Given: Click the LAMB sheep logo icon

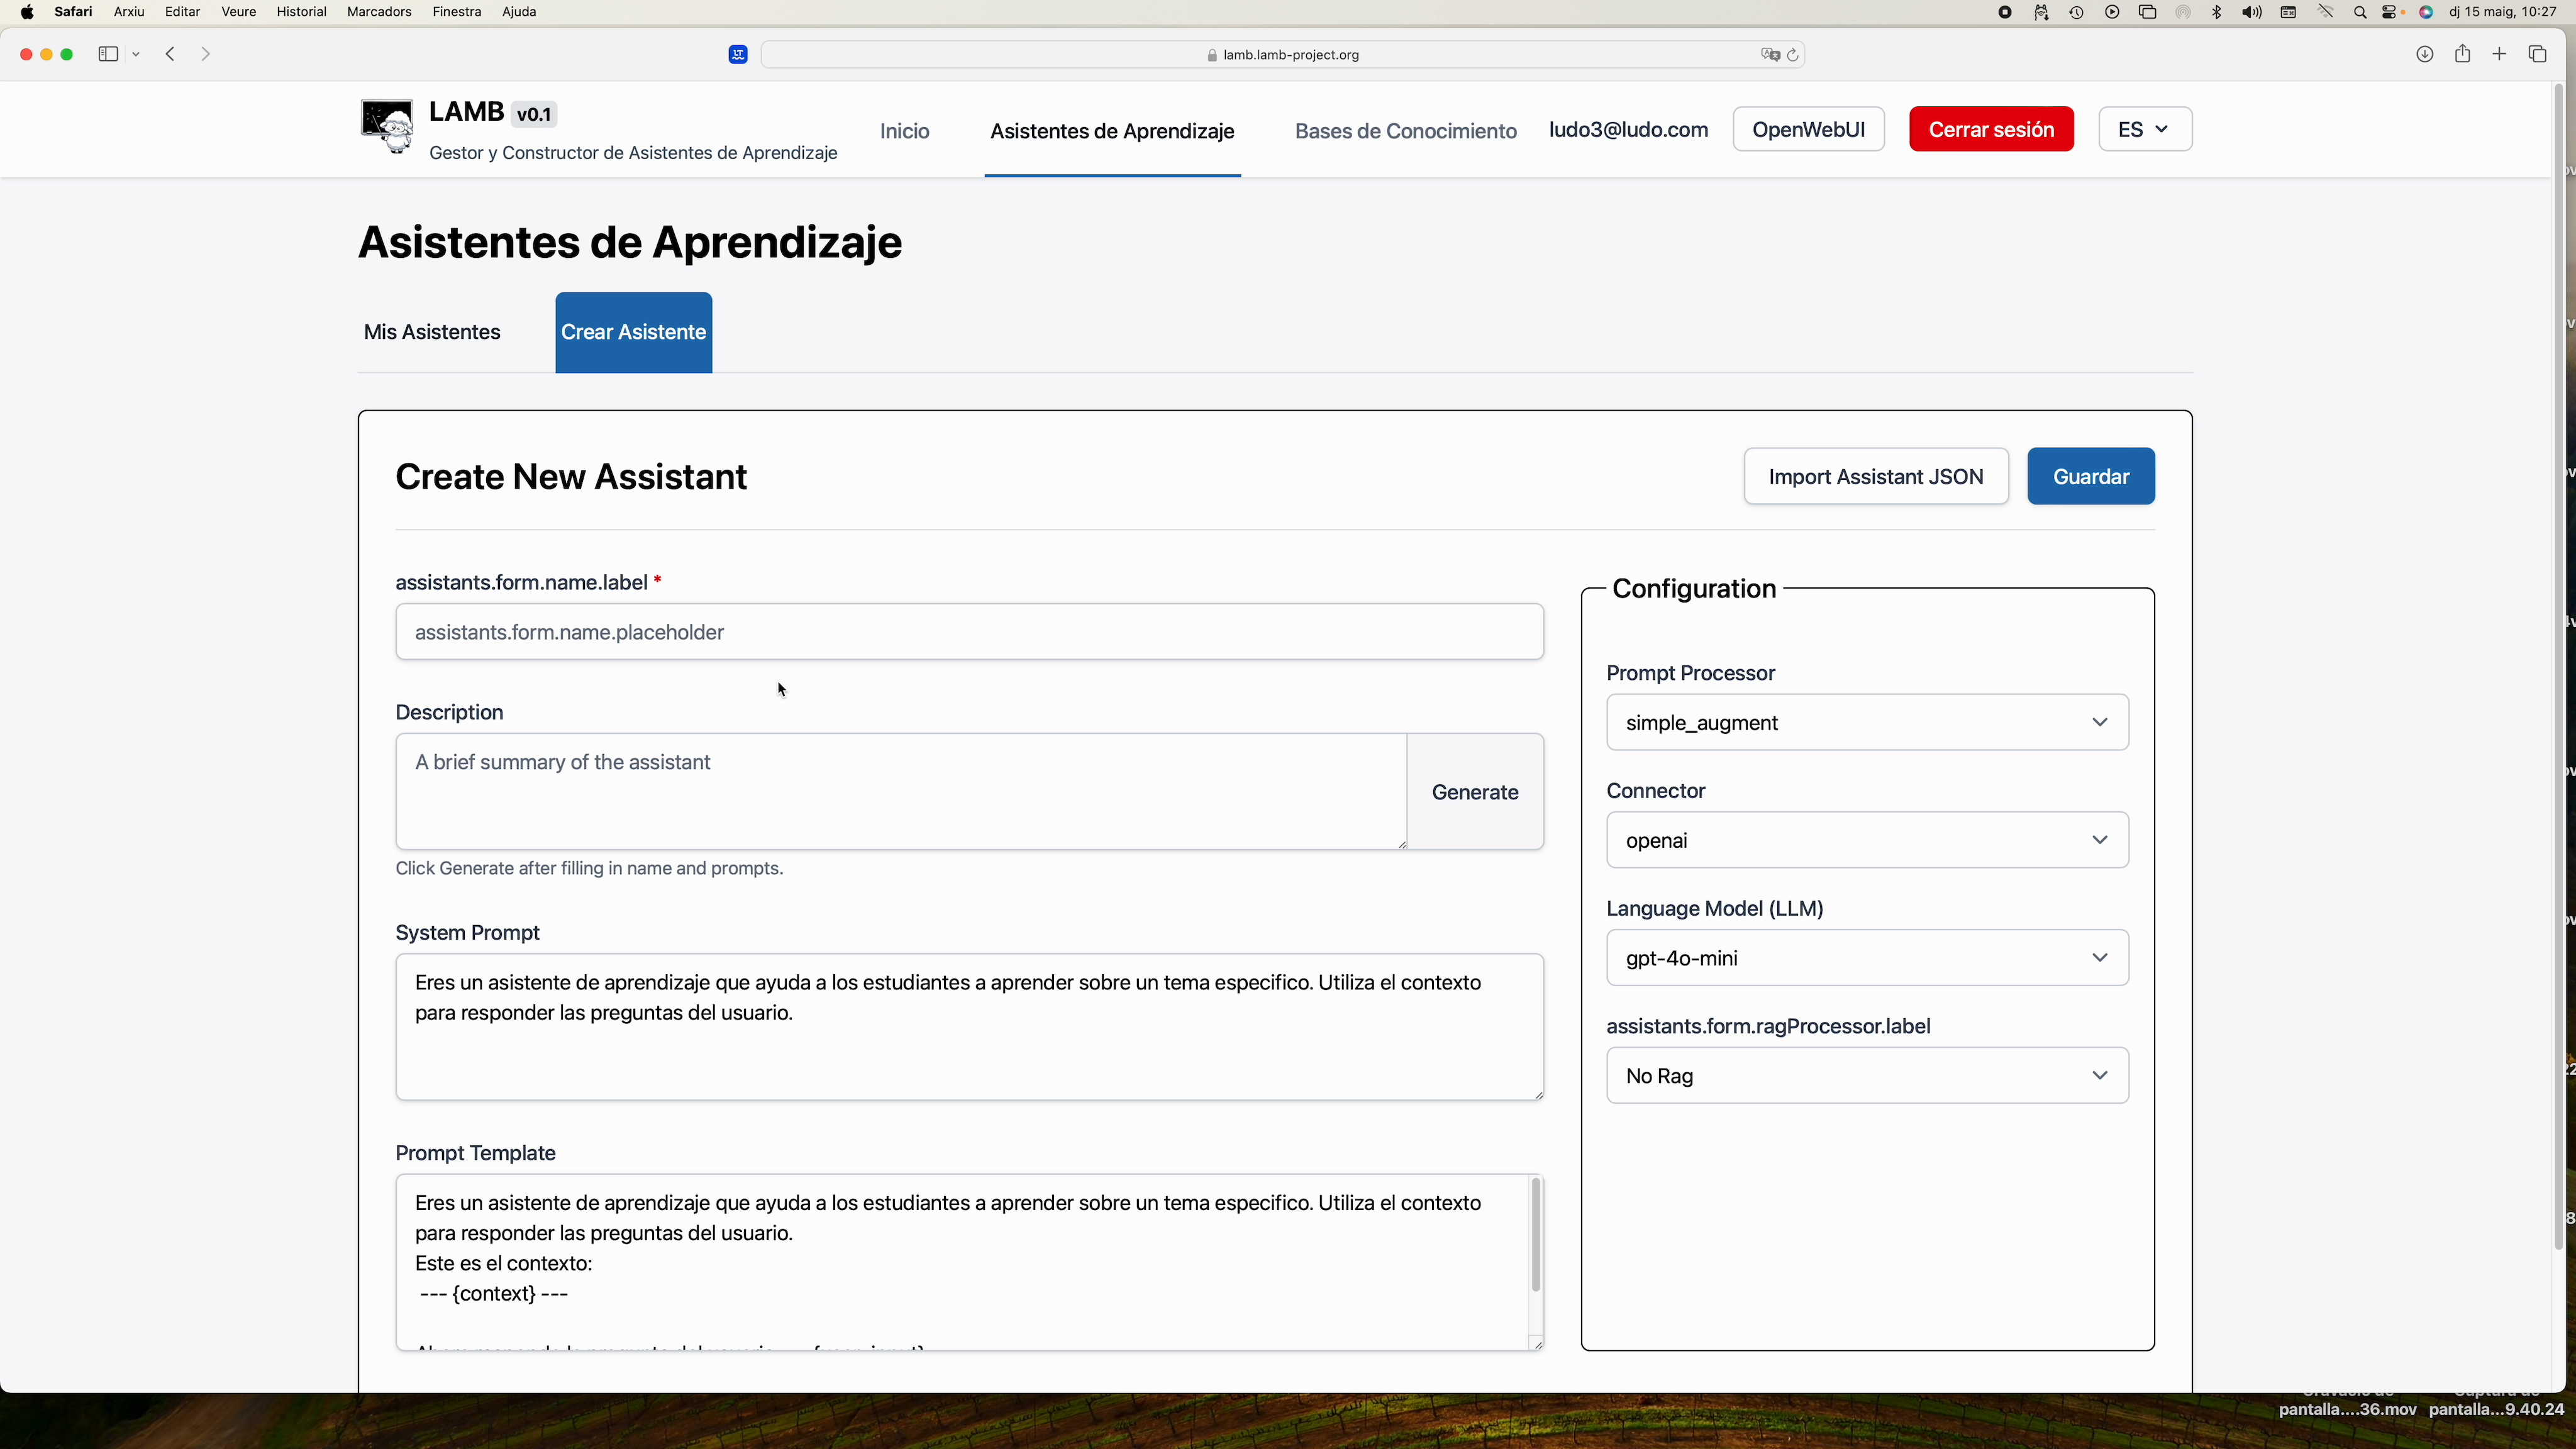Looking at the screenshot, I should pyautogui.click(x=387, y=127).
